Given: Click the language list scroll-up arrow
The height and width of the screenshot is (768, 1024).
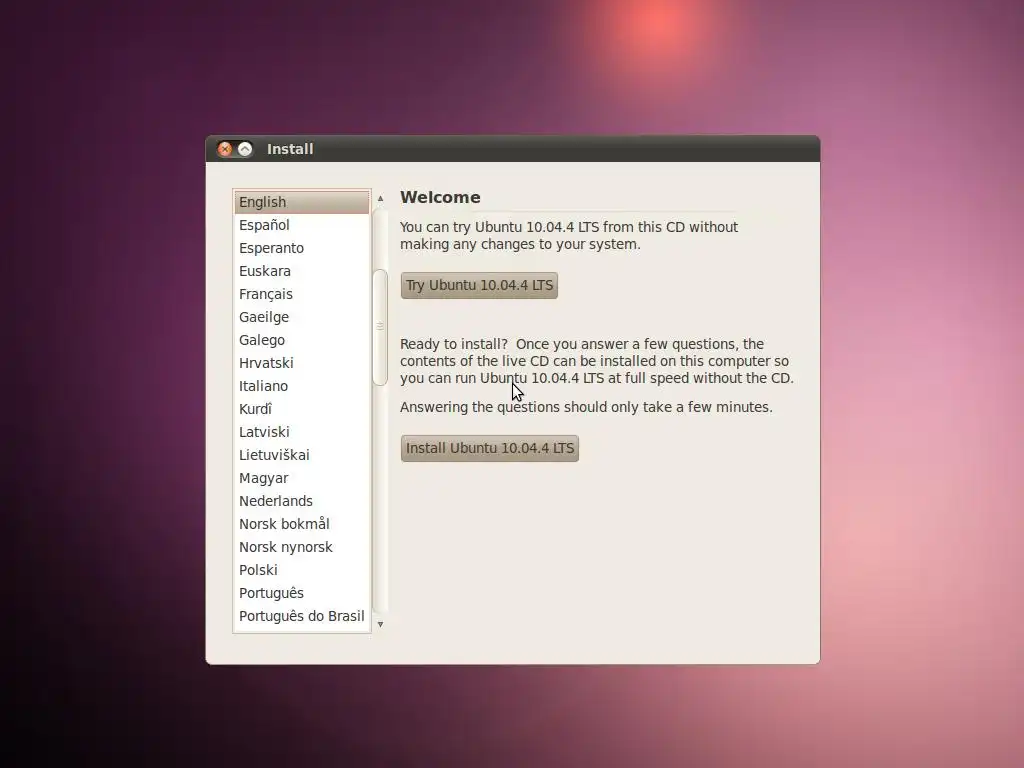Looking at the screenshot, I should 380,198.
